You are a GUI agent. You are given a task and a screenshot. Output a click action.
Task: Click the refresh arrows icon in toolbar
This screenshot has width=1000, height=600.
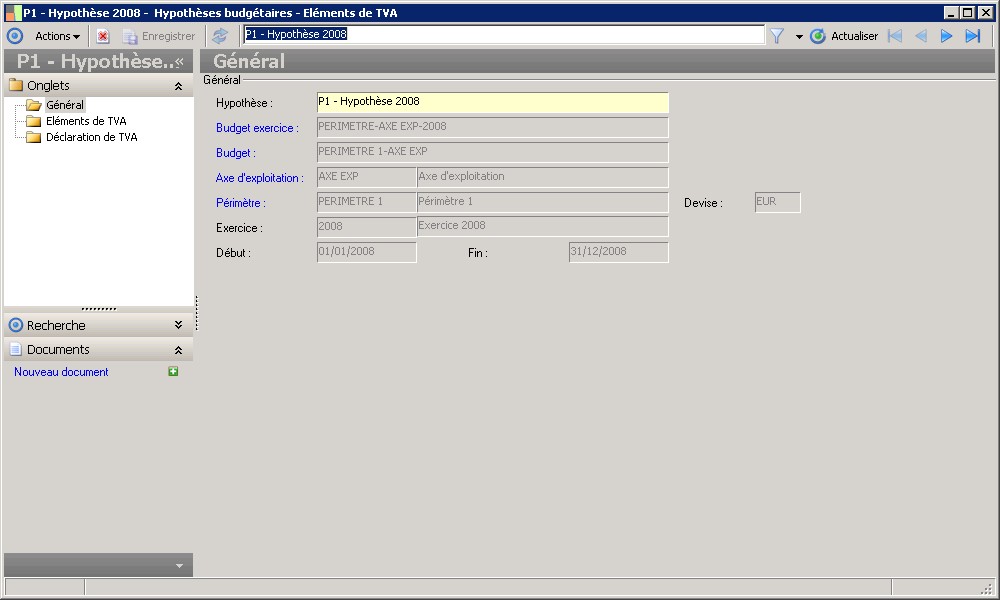(x=220, y=36)
